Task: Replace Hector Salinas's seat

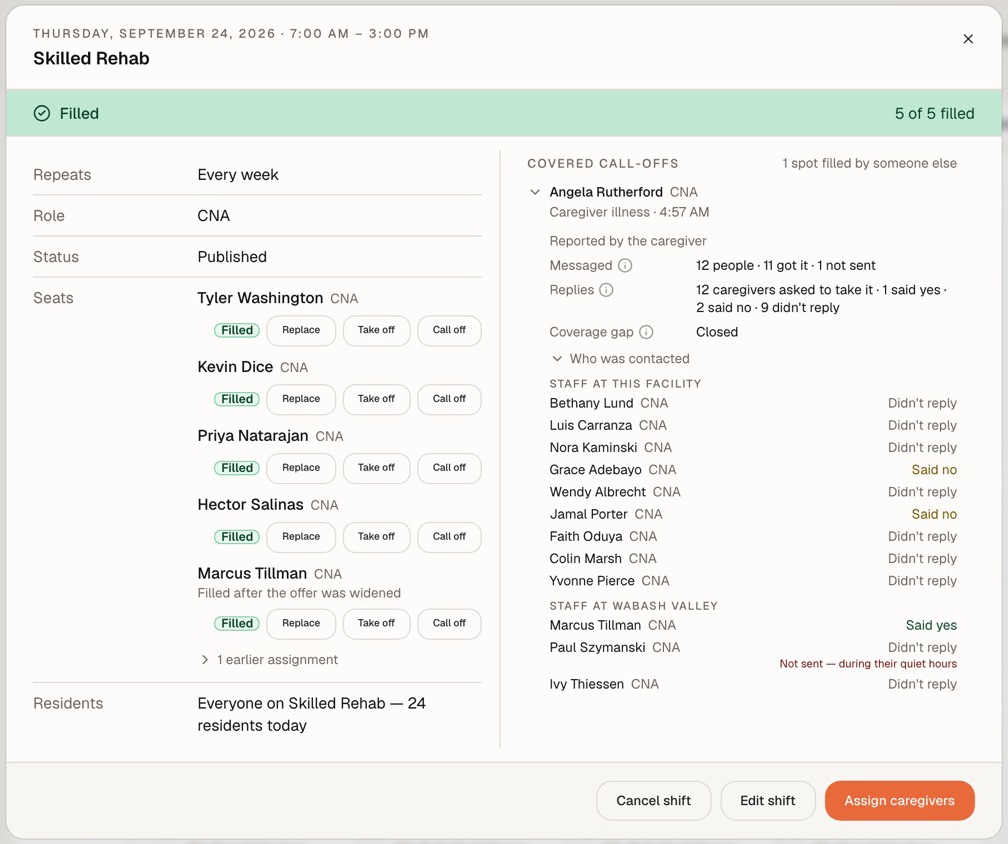Action: (301, 537)
